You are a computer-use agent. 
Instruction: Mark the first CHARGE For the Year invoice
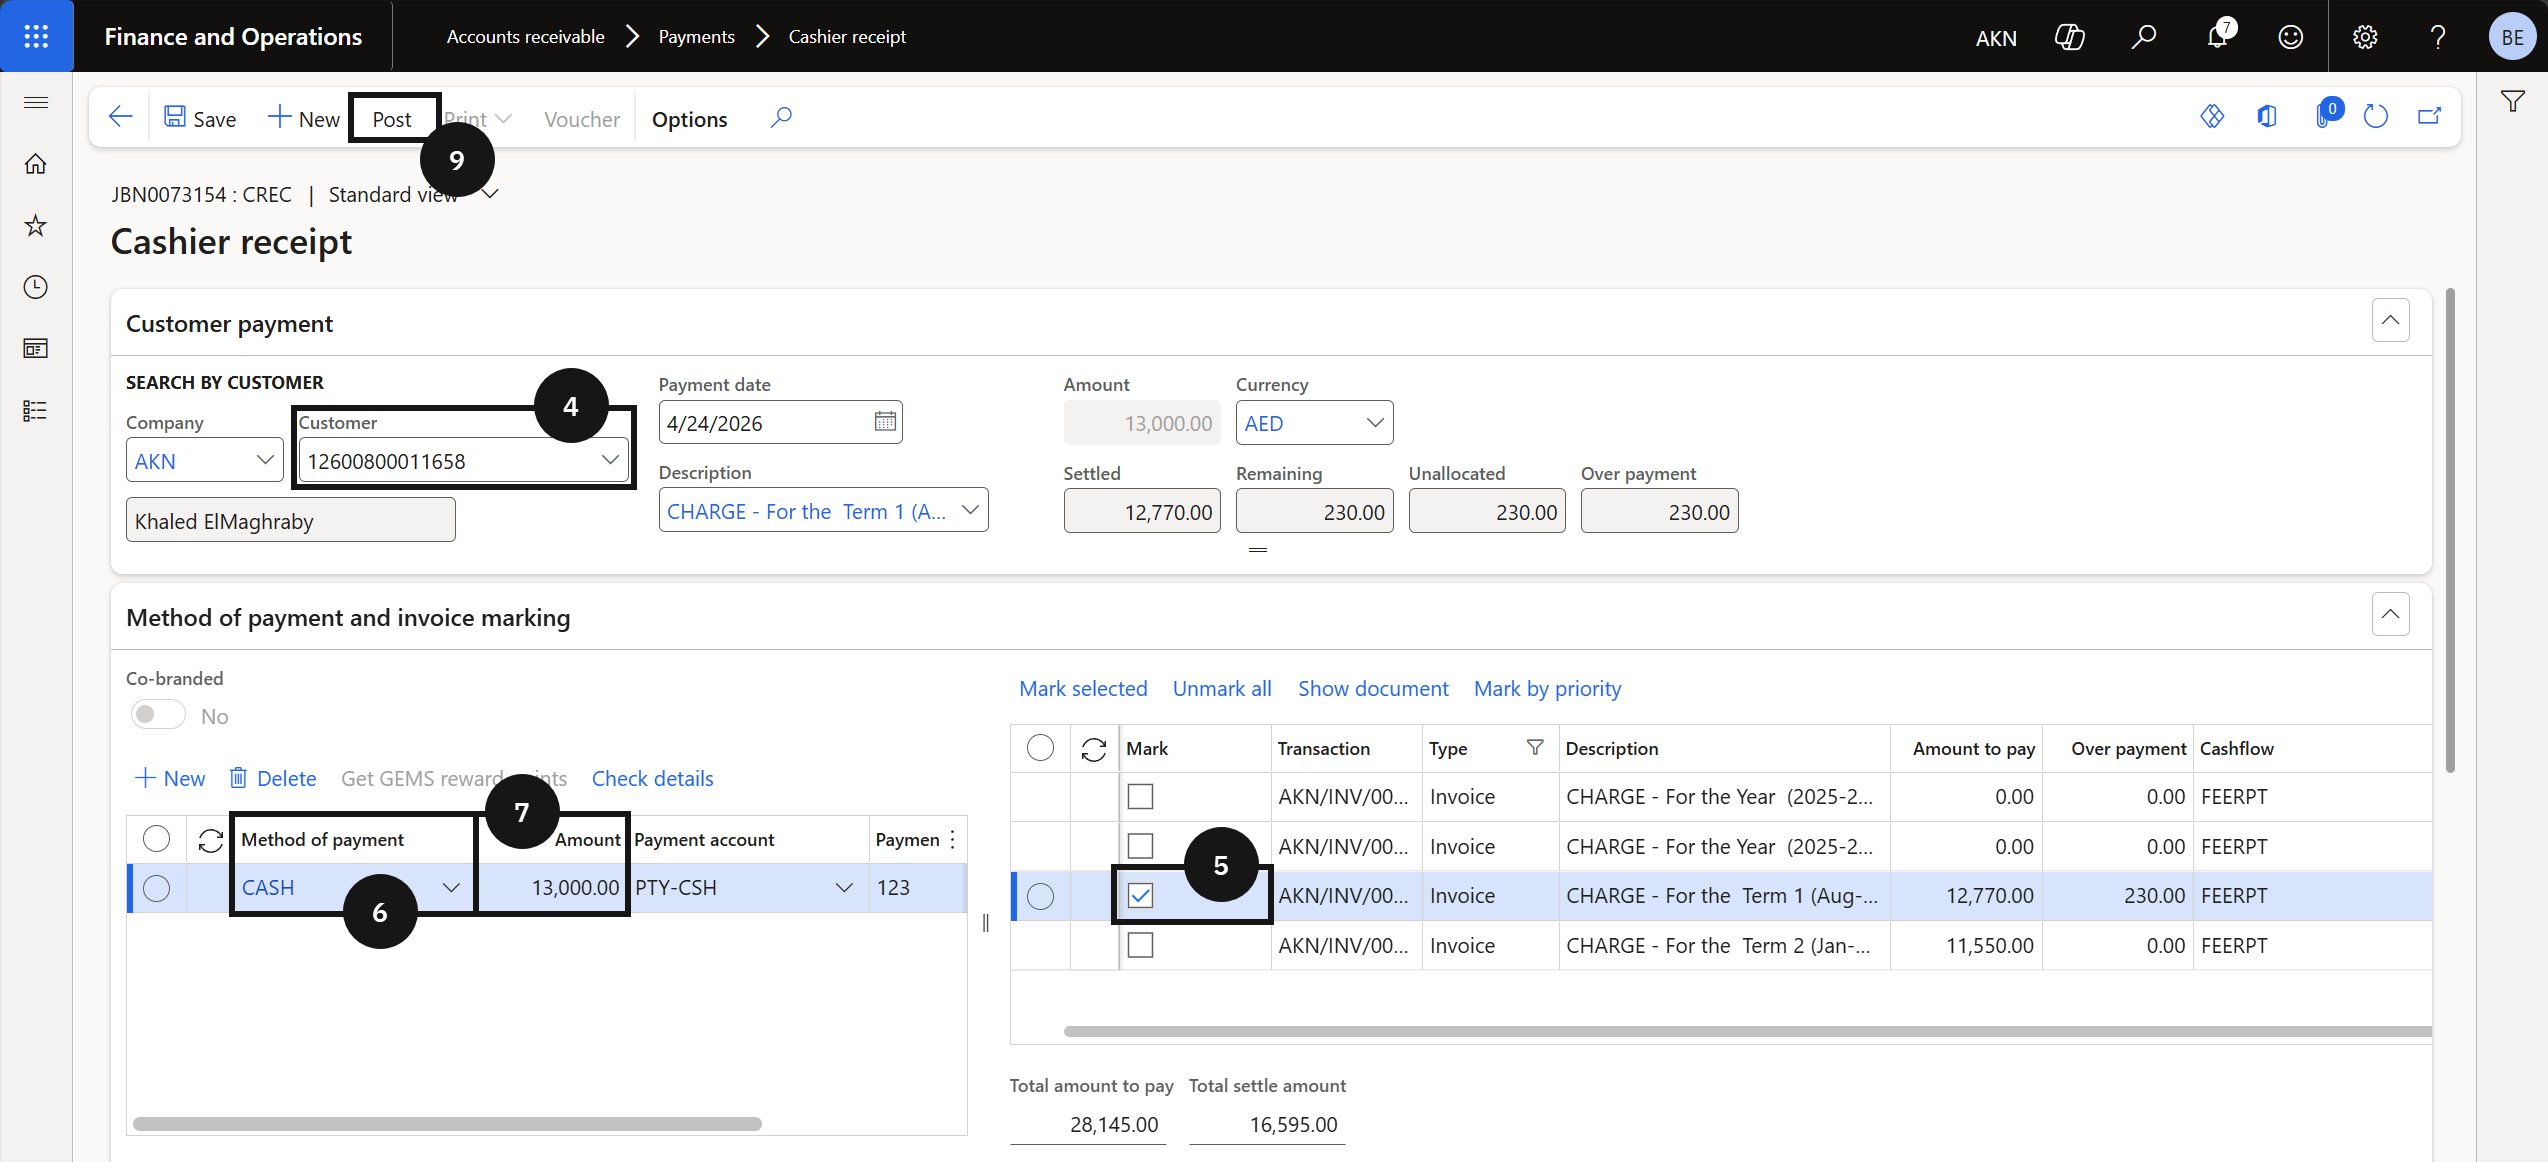[1140, 797]
